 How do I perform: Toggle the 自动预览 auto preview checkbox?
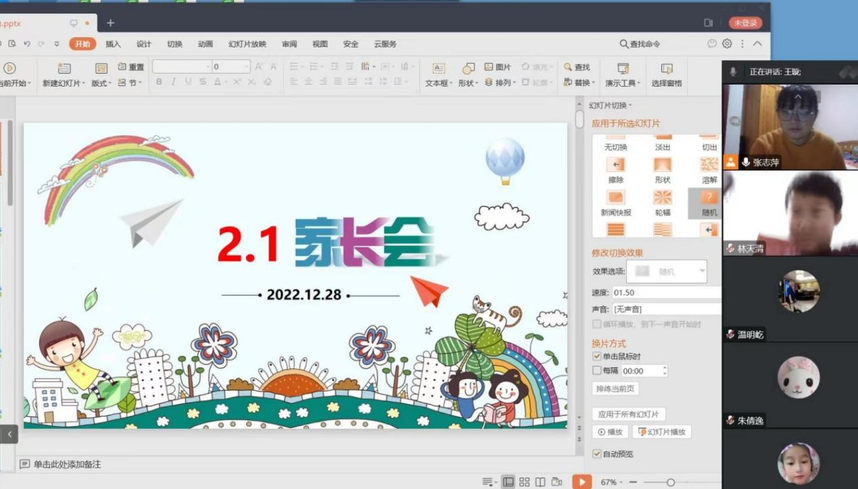point(597,454)
